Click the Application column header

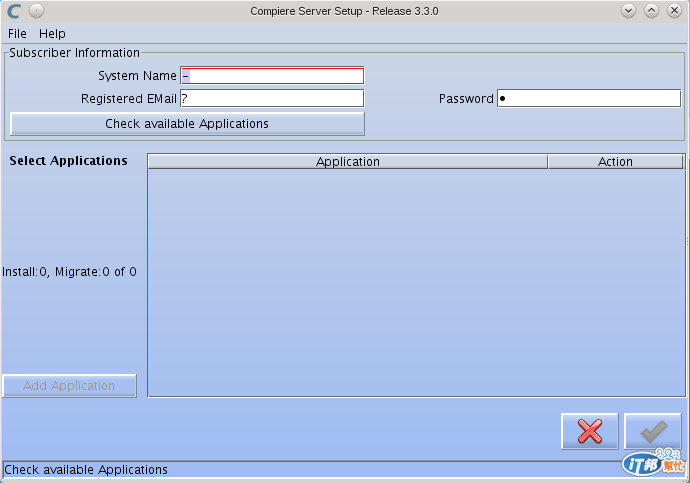pos(348,161)
